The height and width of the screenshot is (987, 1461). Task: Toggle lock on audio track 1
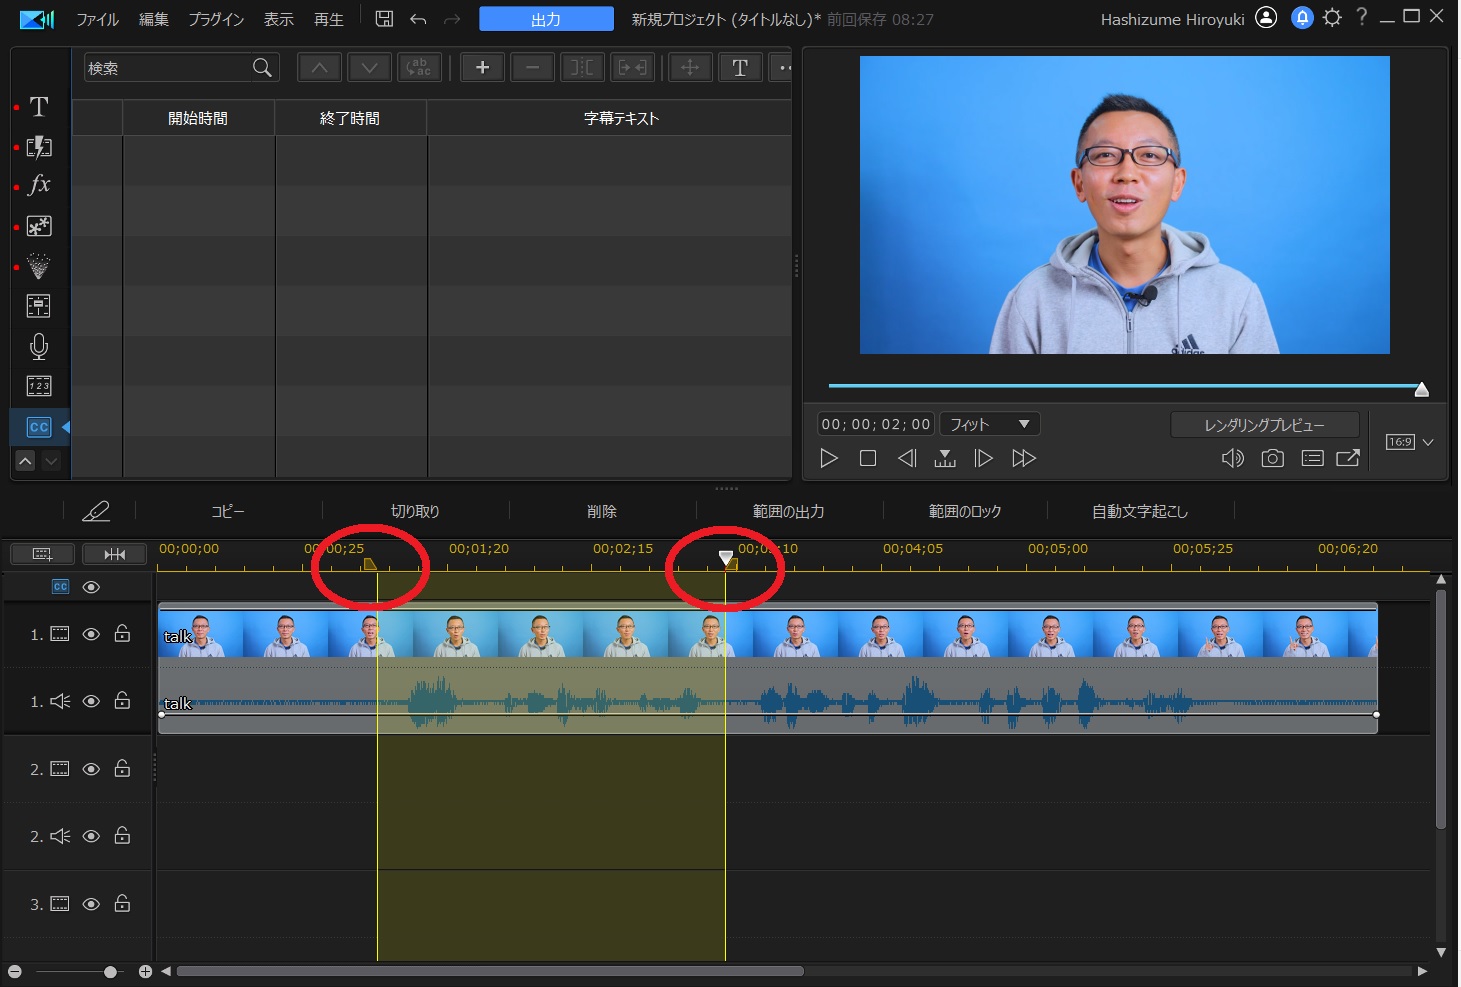click(x=122, y=701)
